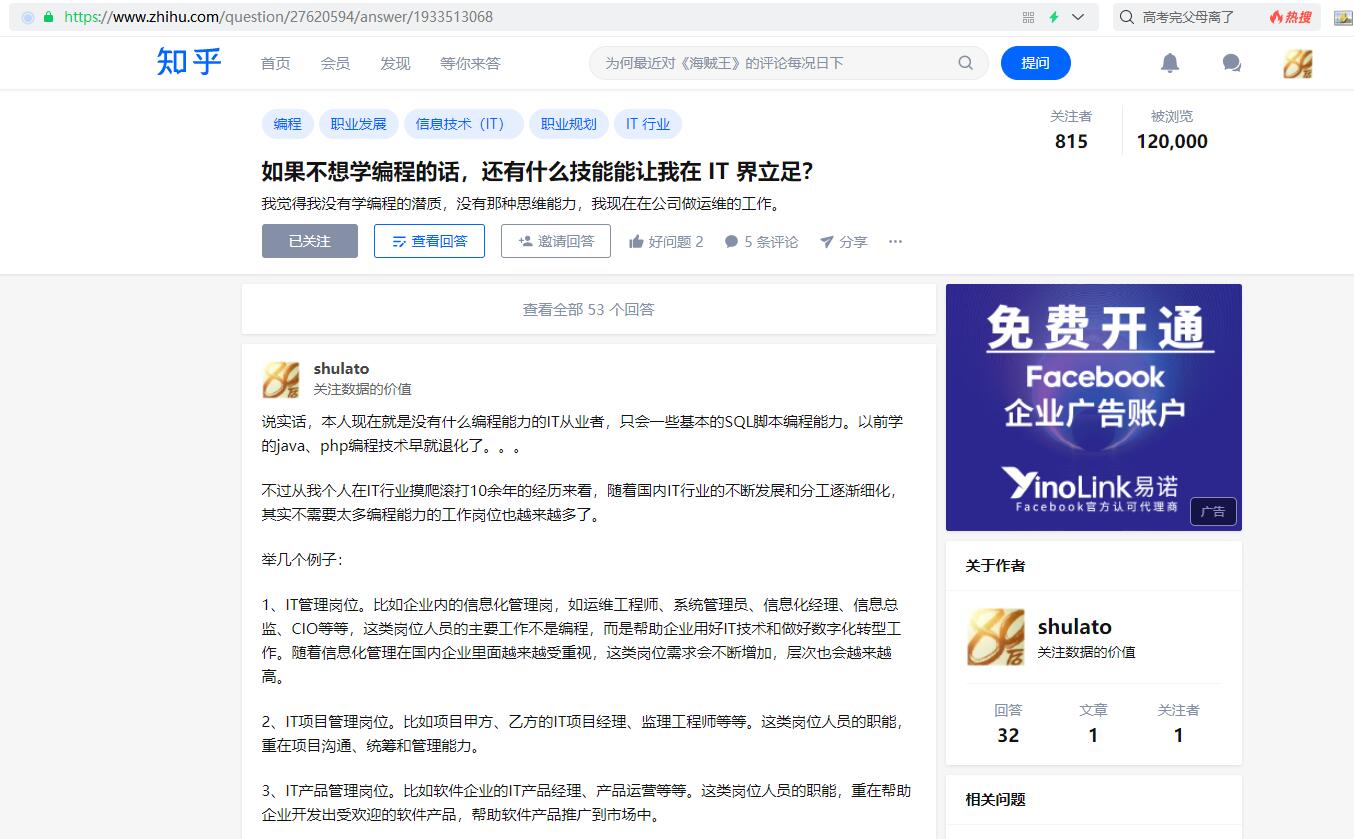The height and width of the screenshot is (839, 1354).
Task: Click the shulato name in 关于作者 card
Action: pos(1075,627)
